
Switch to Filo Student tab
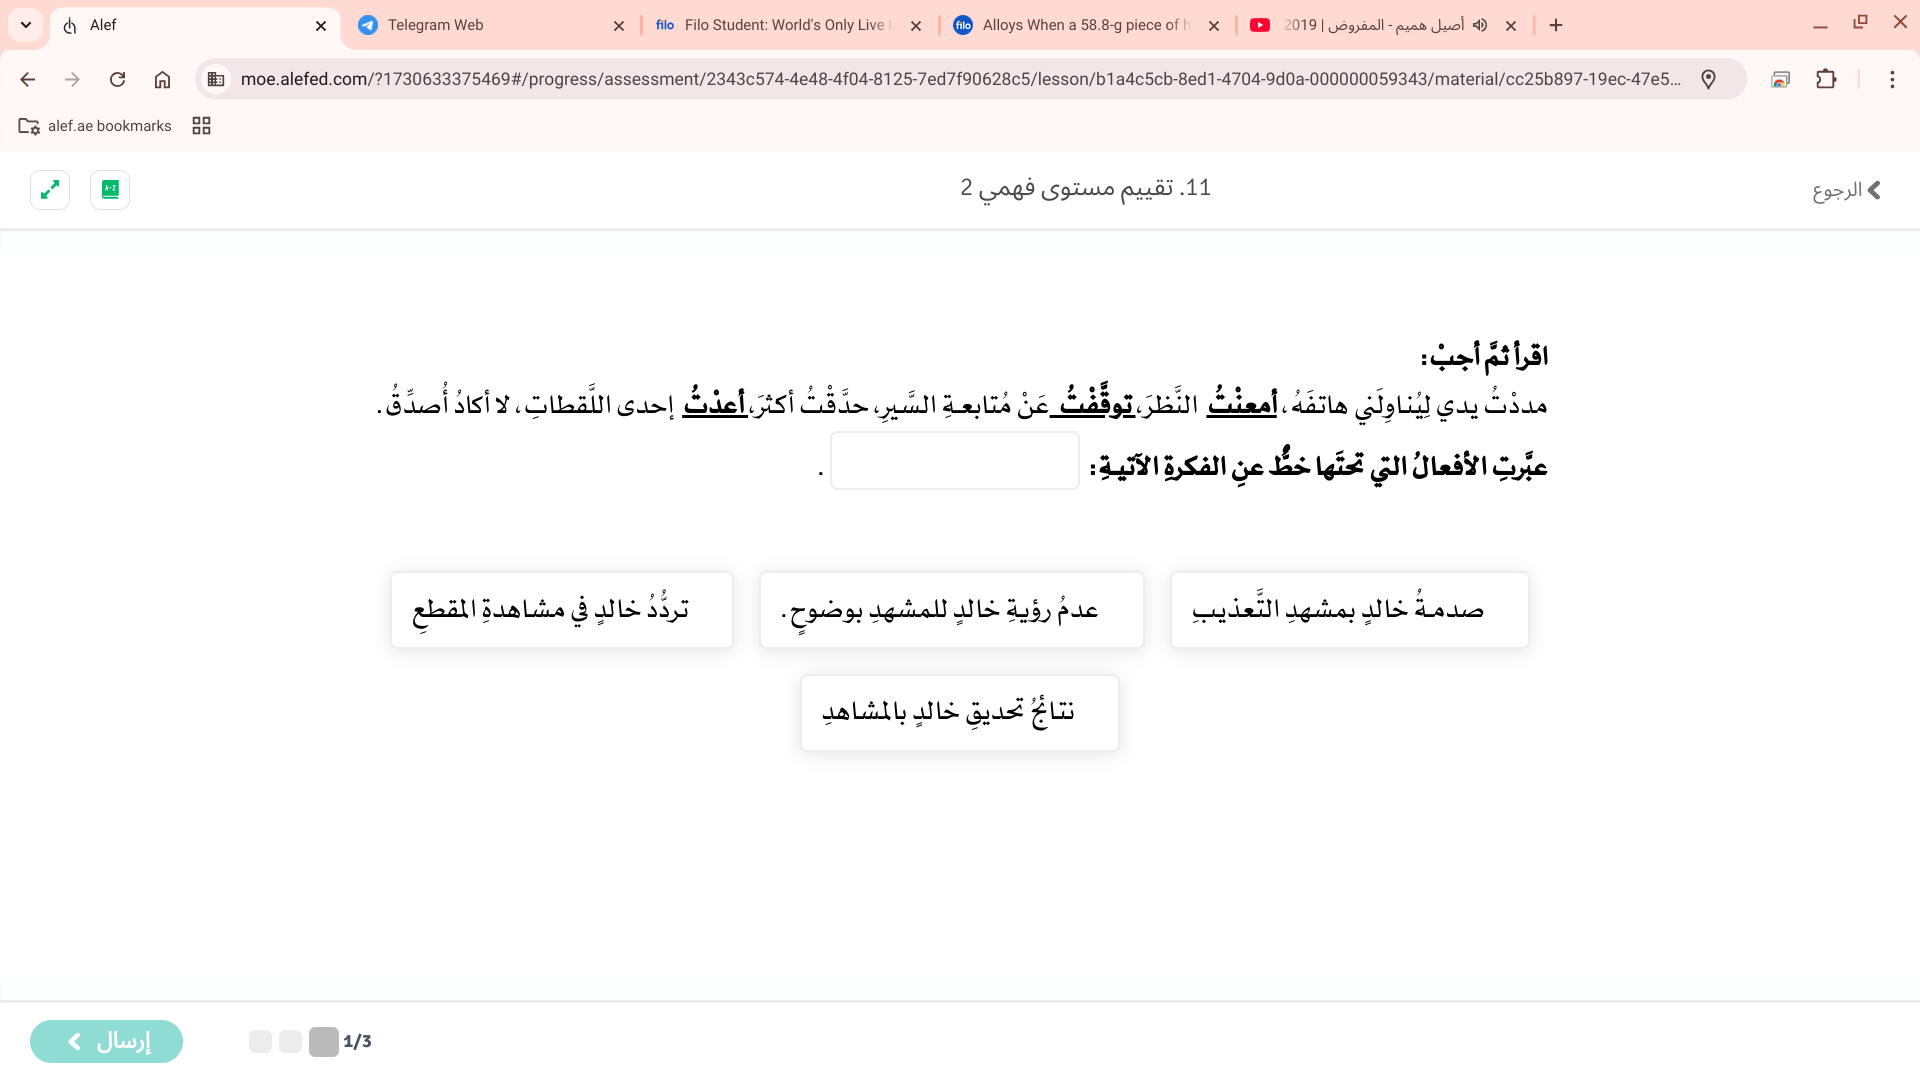(785, 25)
